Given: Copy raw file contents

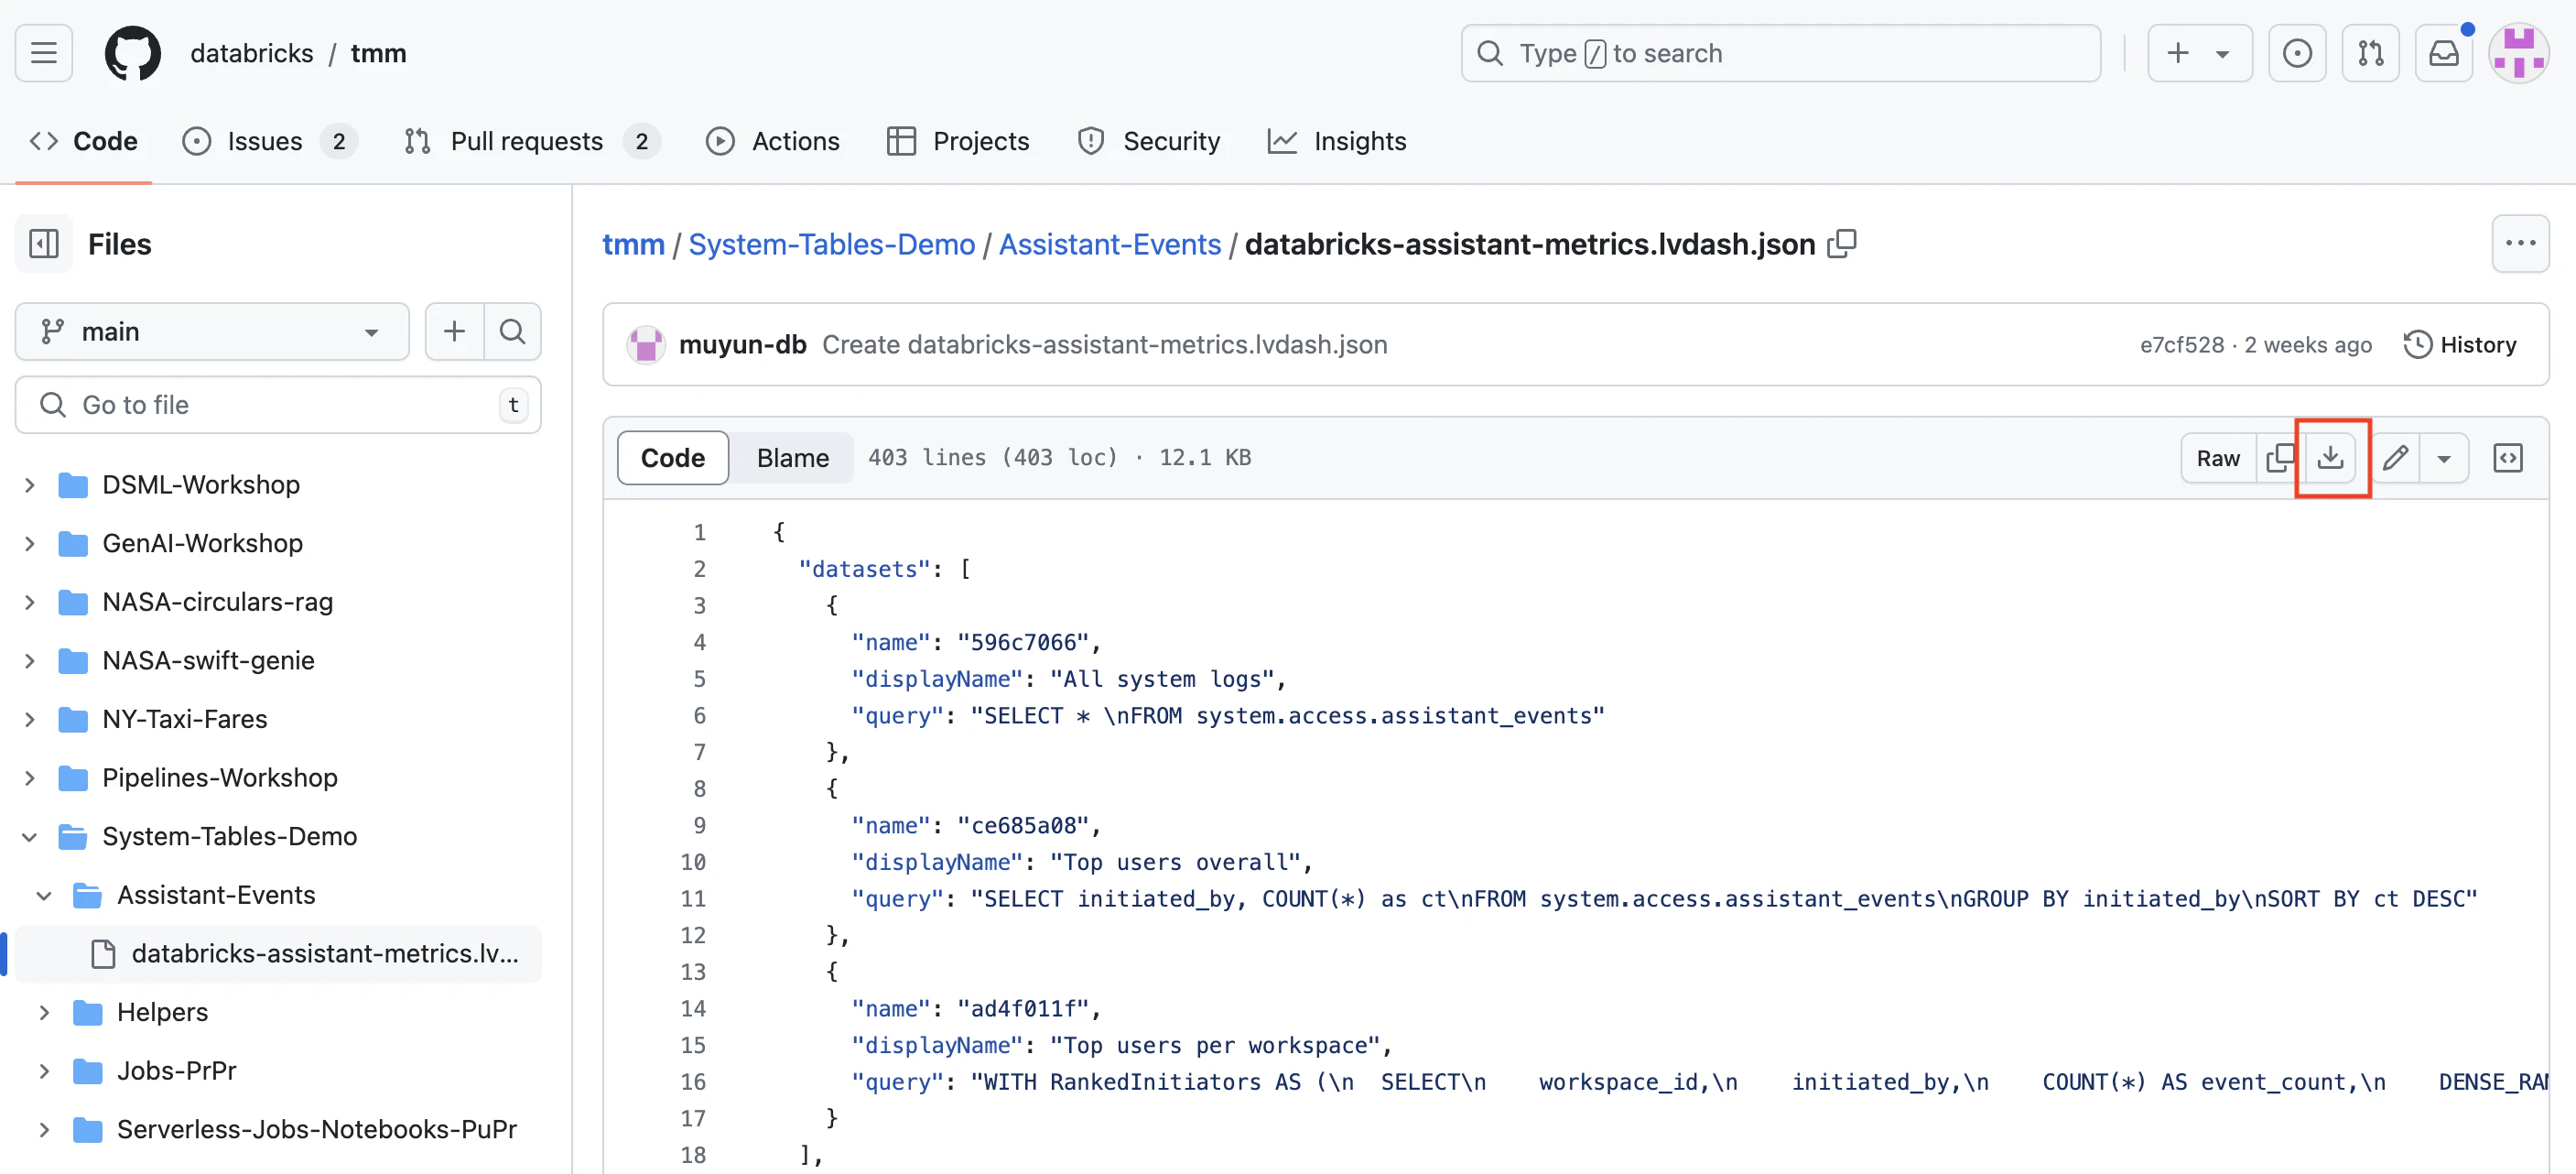Looking at the screenshot, I should click(x=2279, y=458).
